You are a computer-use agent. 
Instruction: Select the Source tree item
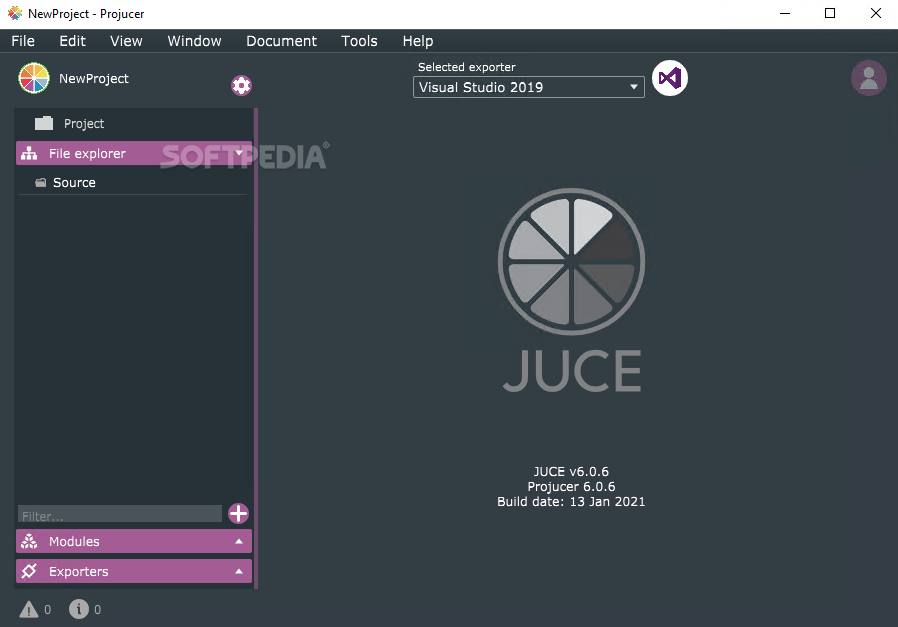pos(133,183)
